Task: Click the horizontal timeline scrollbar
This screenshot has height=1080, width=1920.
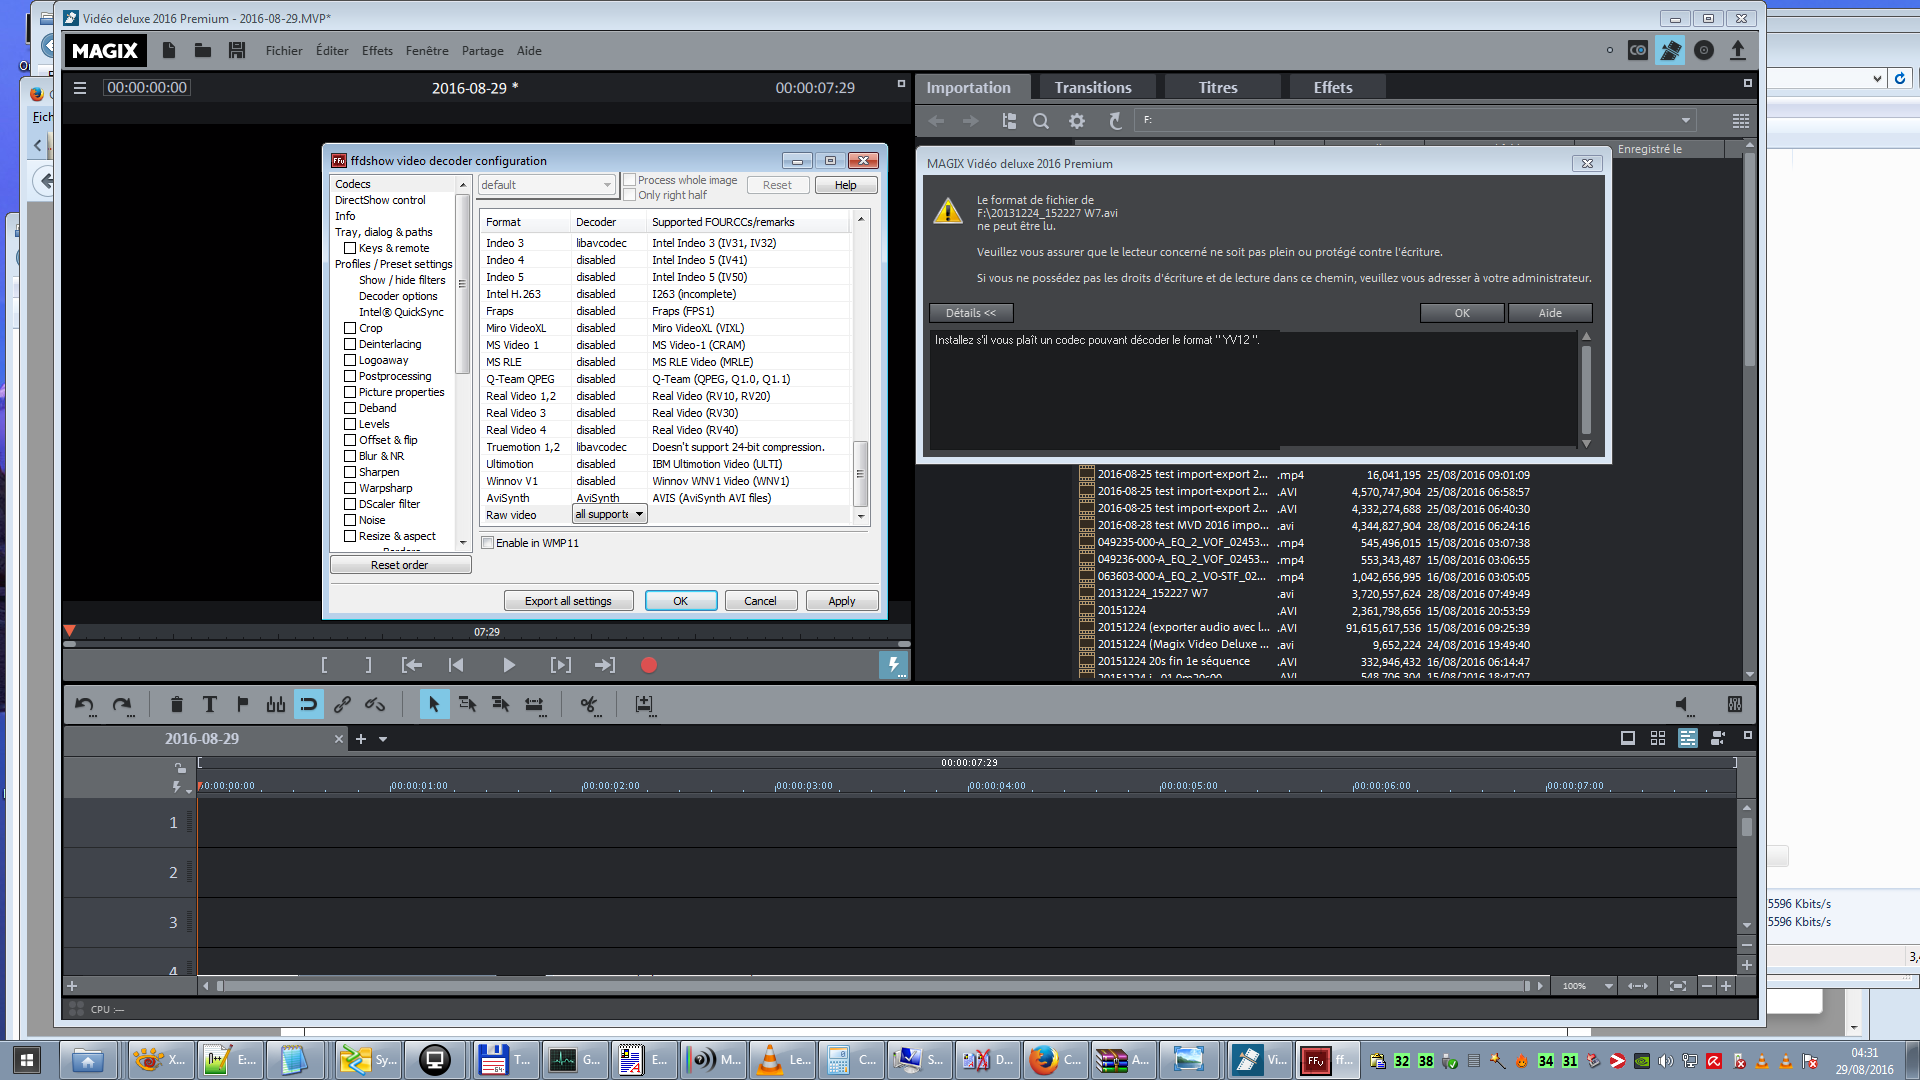Action: click(870, 986)
